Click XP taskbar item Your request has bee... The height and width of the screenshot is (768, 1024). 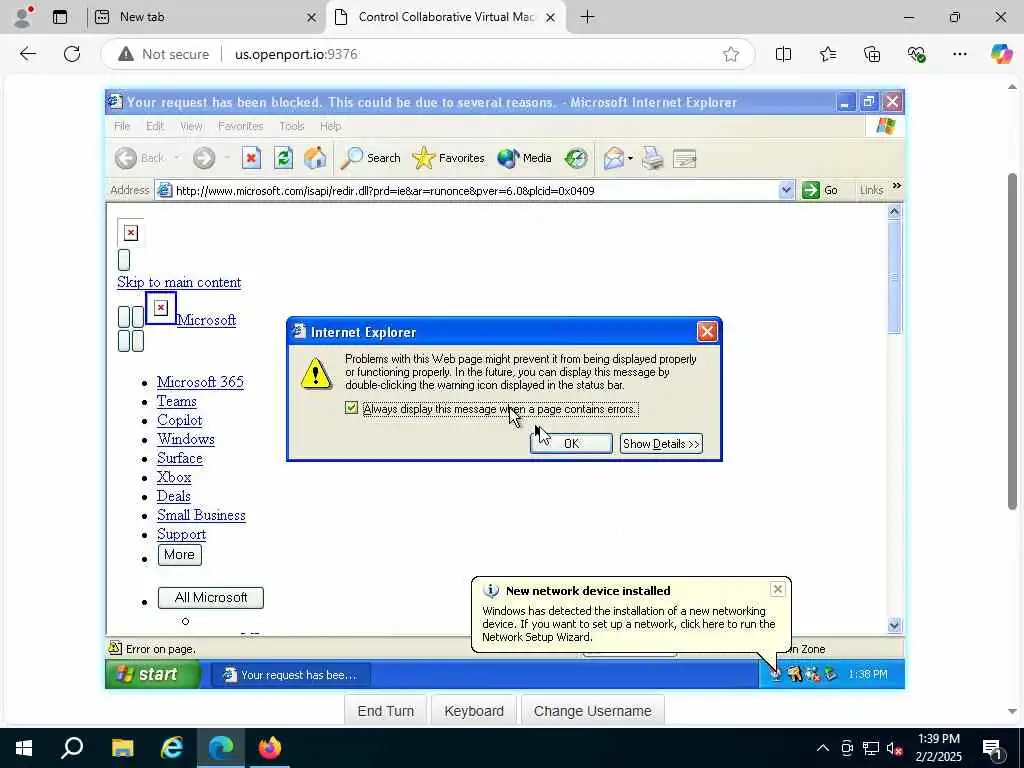click(291, 675)
